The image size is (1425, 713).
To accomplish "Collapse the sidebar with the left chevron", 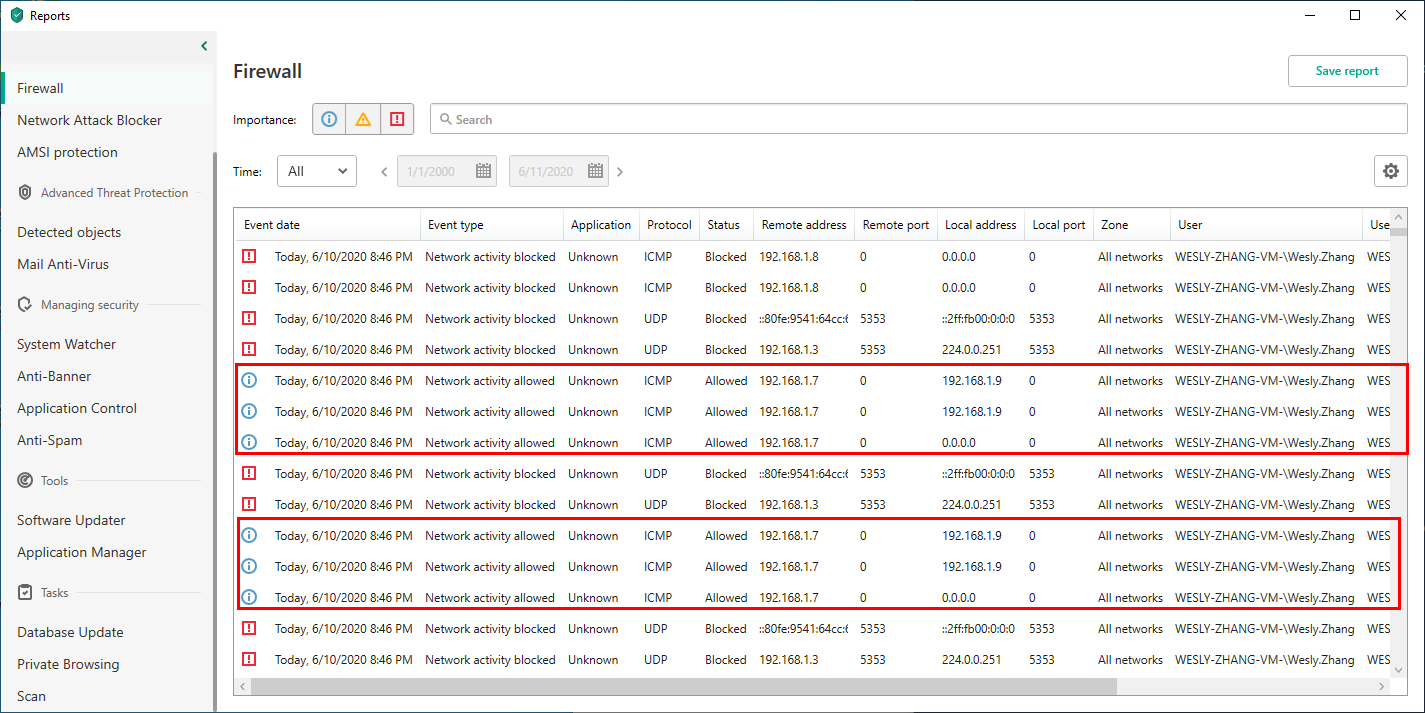I will pos(204,46).
